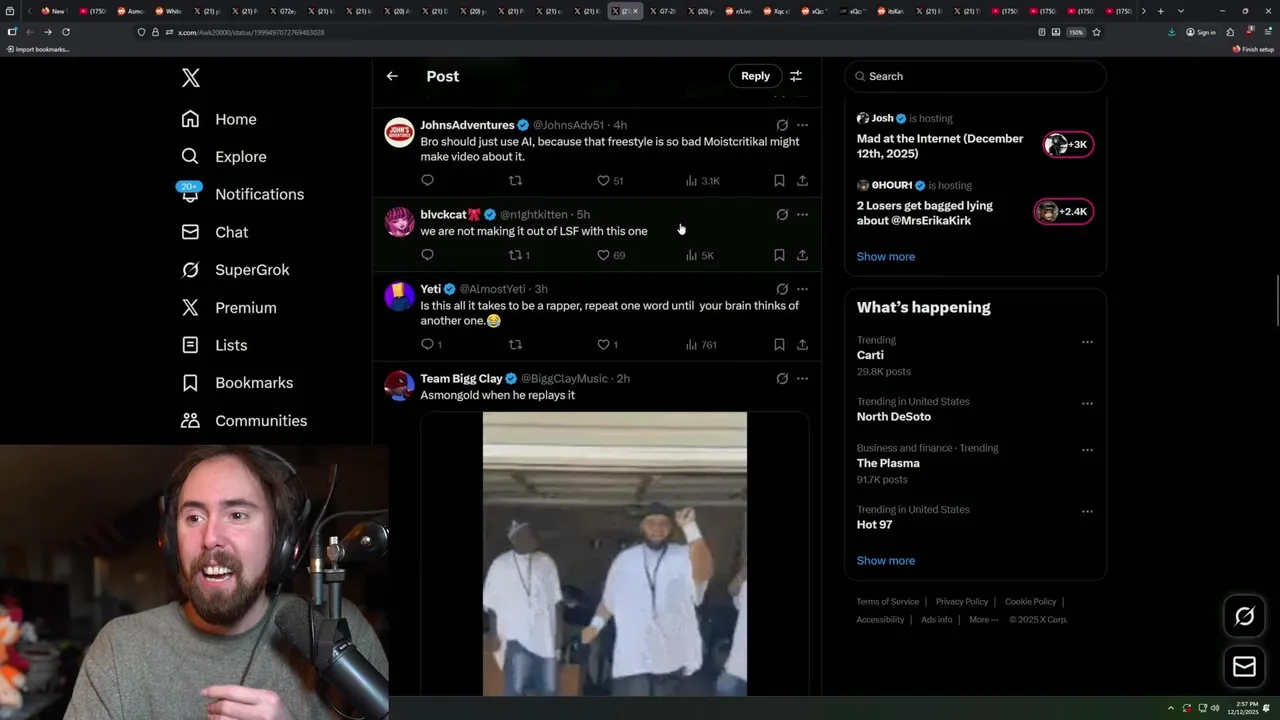
Task: Repost blvckcat comment
Action: (x=518, y=255)
